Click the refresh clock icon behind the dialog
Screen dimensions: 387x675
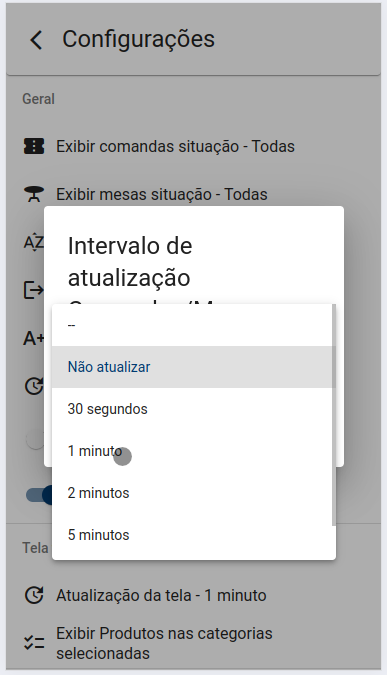[x=34, y=386]
